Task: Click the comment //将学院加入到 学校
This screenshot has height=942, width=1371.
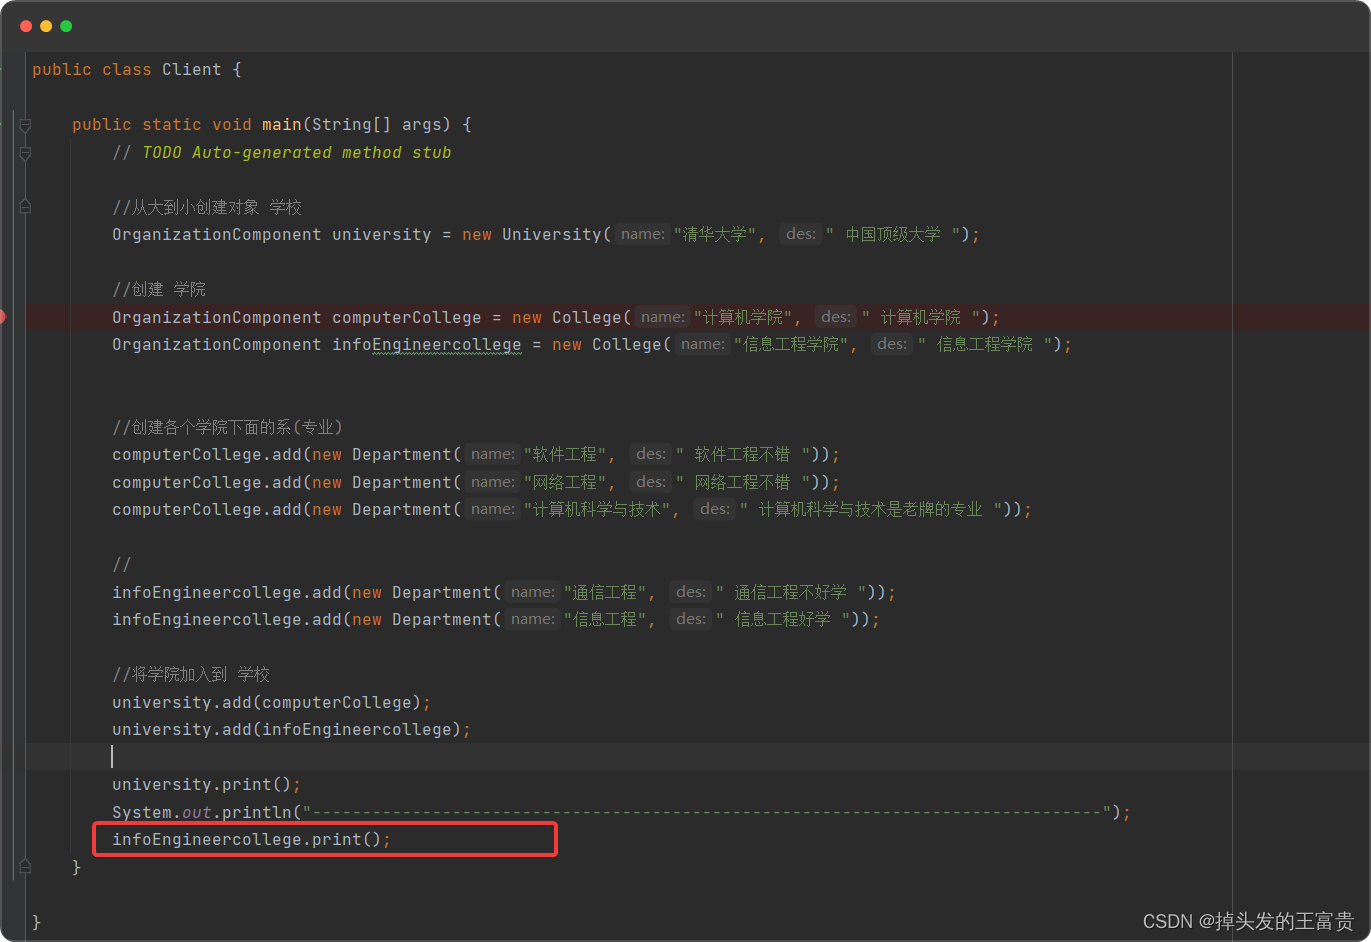Action: point(191,675)
